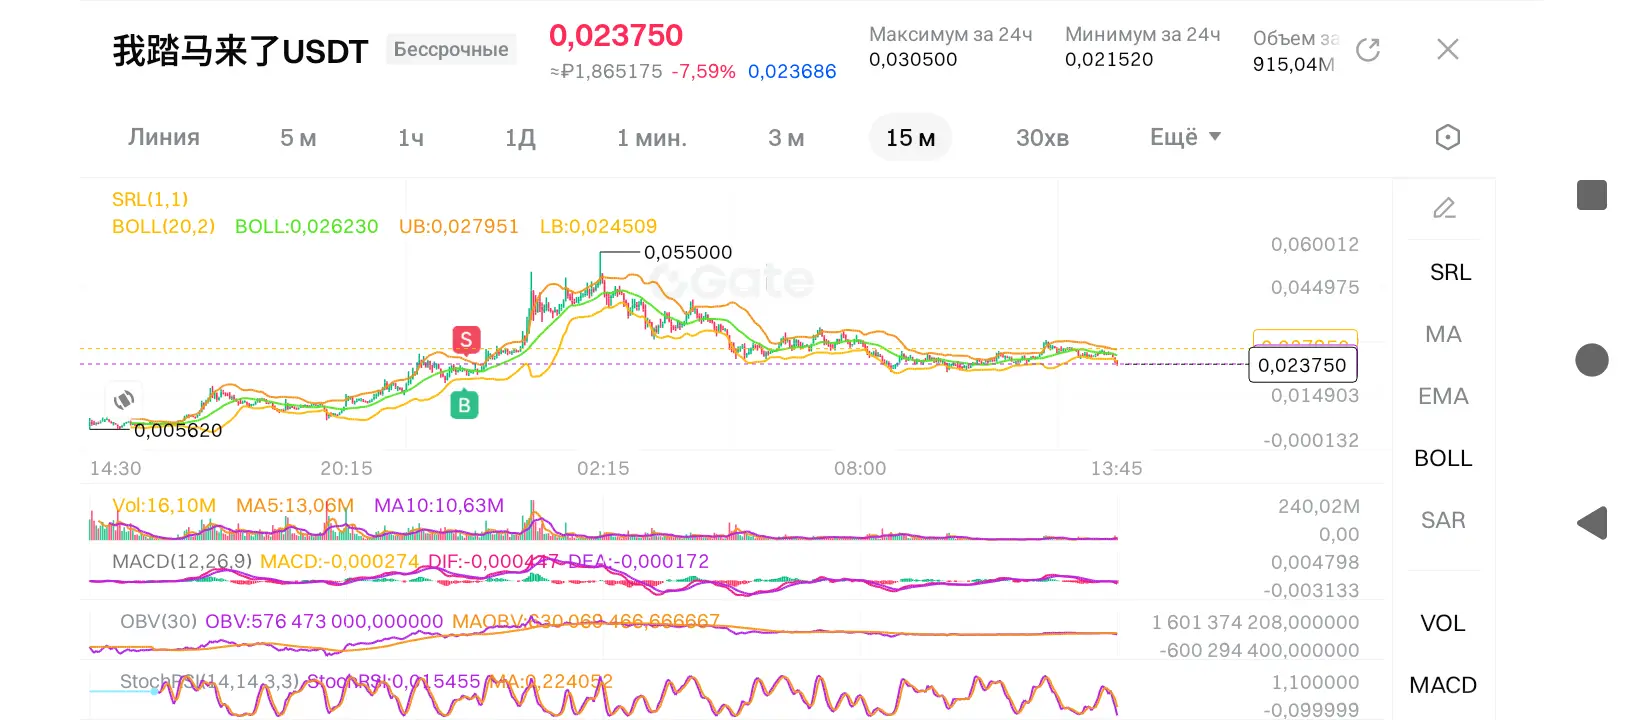The image size is (1640, 720).
Task: Toggle the SAR indicator
Action: coord(1444,520)
